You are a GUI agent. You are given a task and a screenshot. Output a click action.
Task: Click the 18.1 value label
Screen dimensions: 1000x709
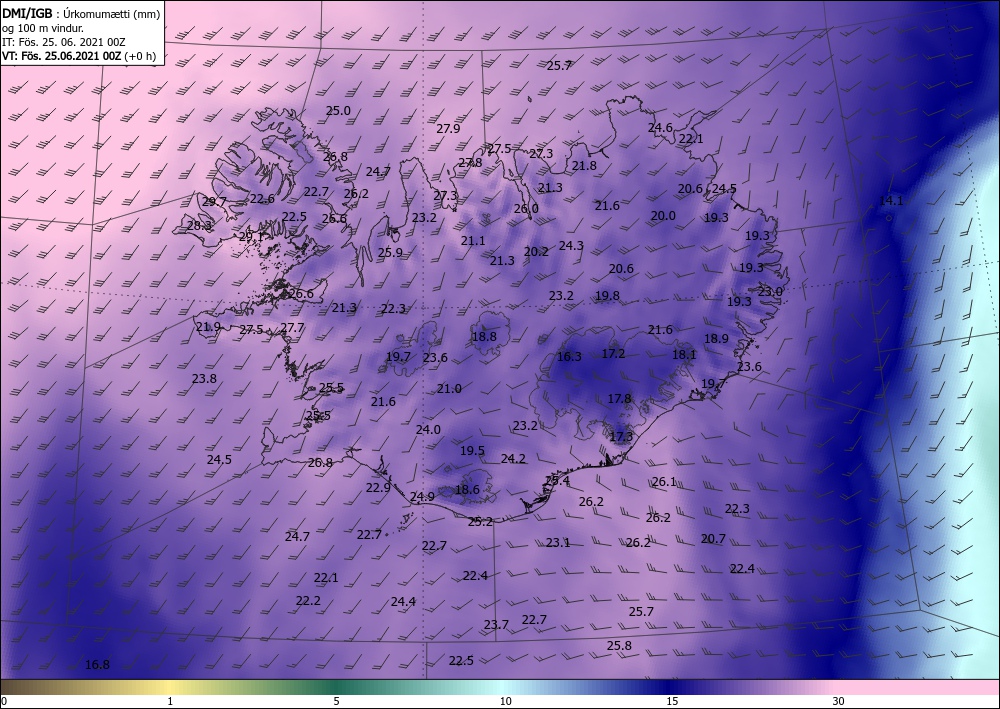tap(684, 354)
